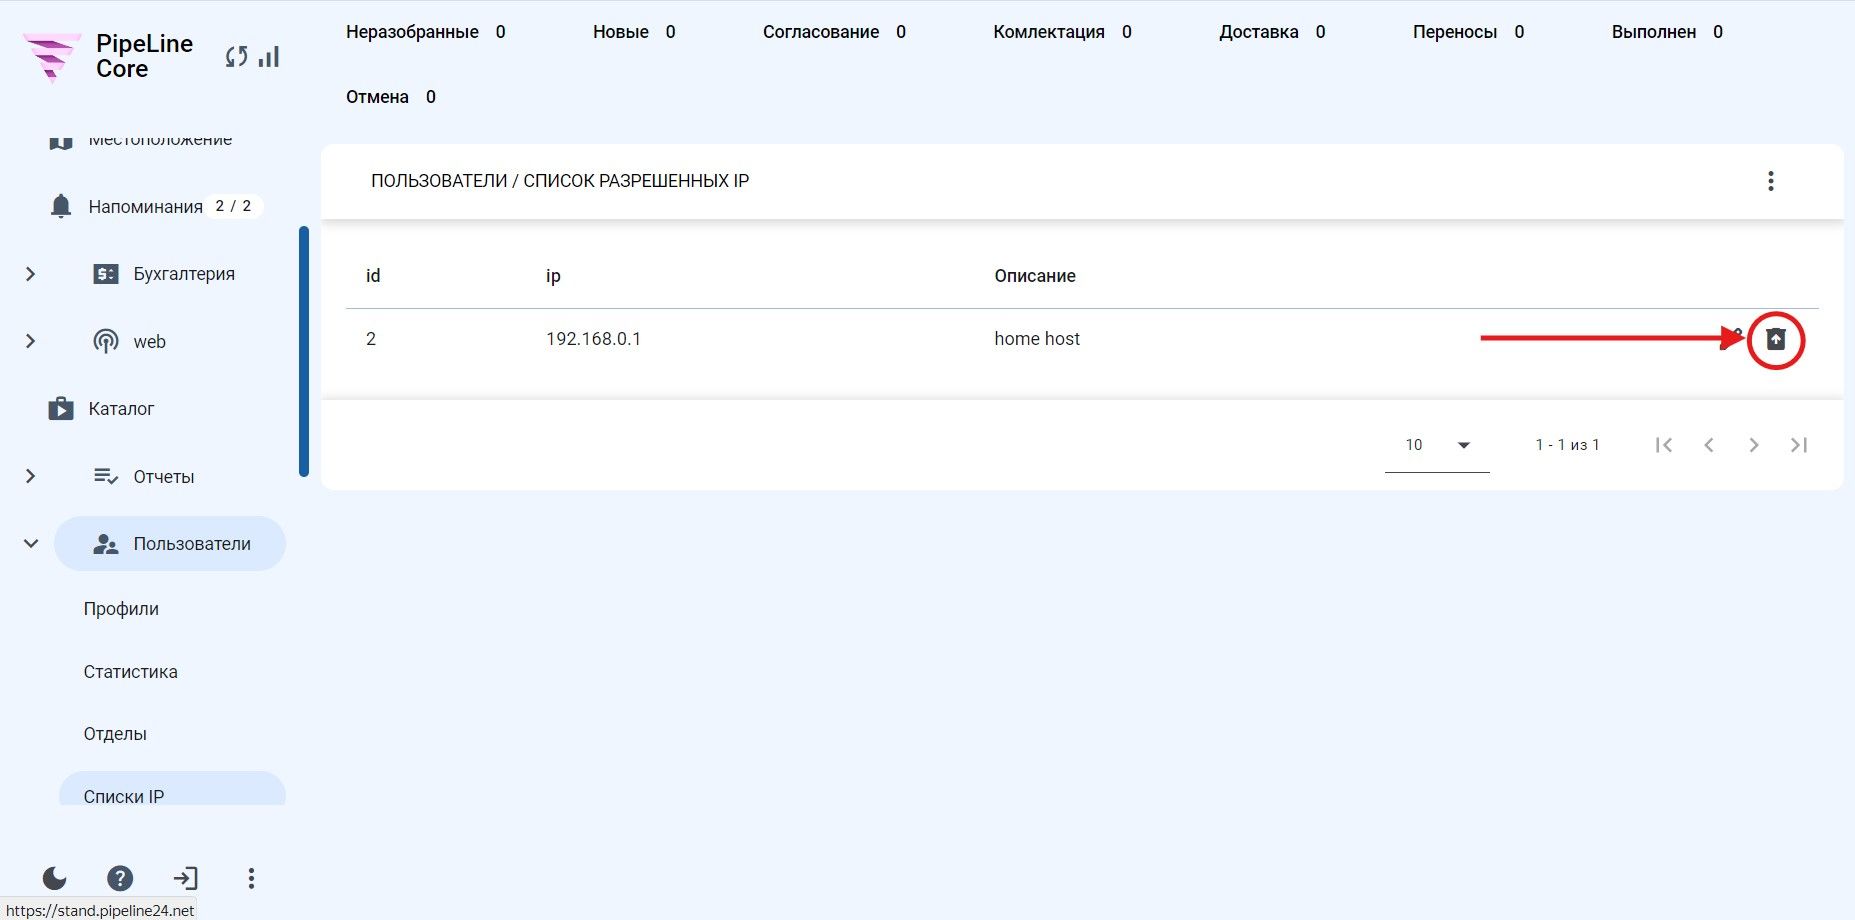Click the restore-from-trash icon for 192.168.0.1
1855x920 pixels.
[x=1775, y=339]
